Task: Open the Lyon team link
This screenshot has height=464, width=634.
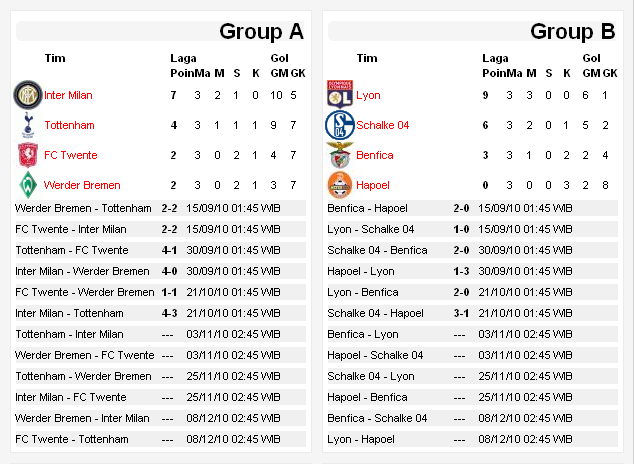Action: 368,95
